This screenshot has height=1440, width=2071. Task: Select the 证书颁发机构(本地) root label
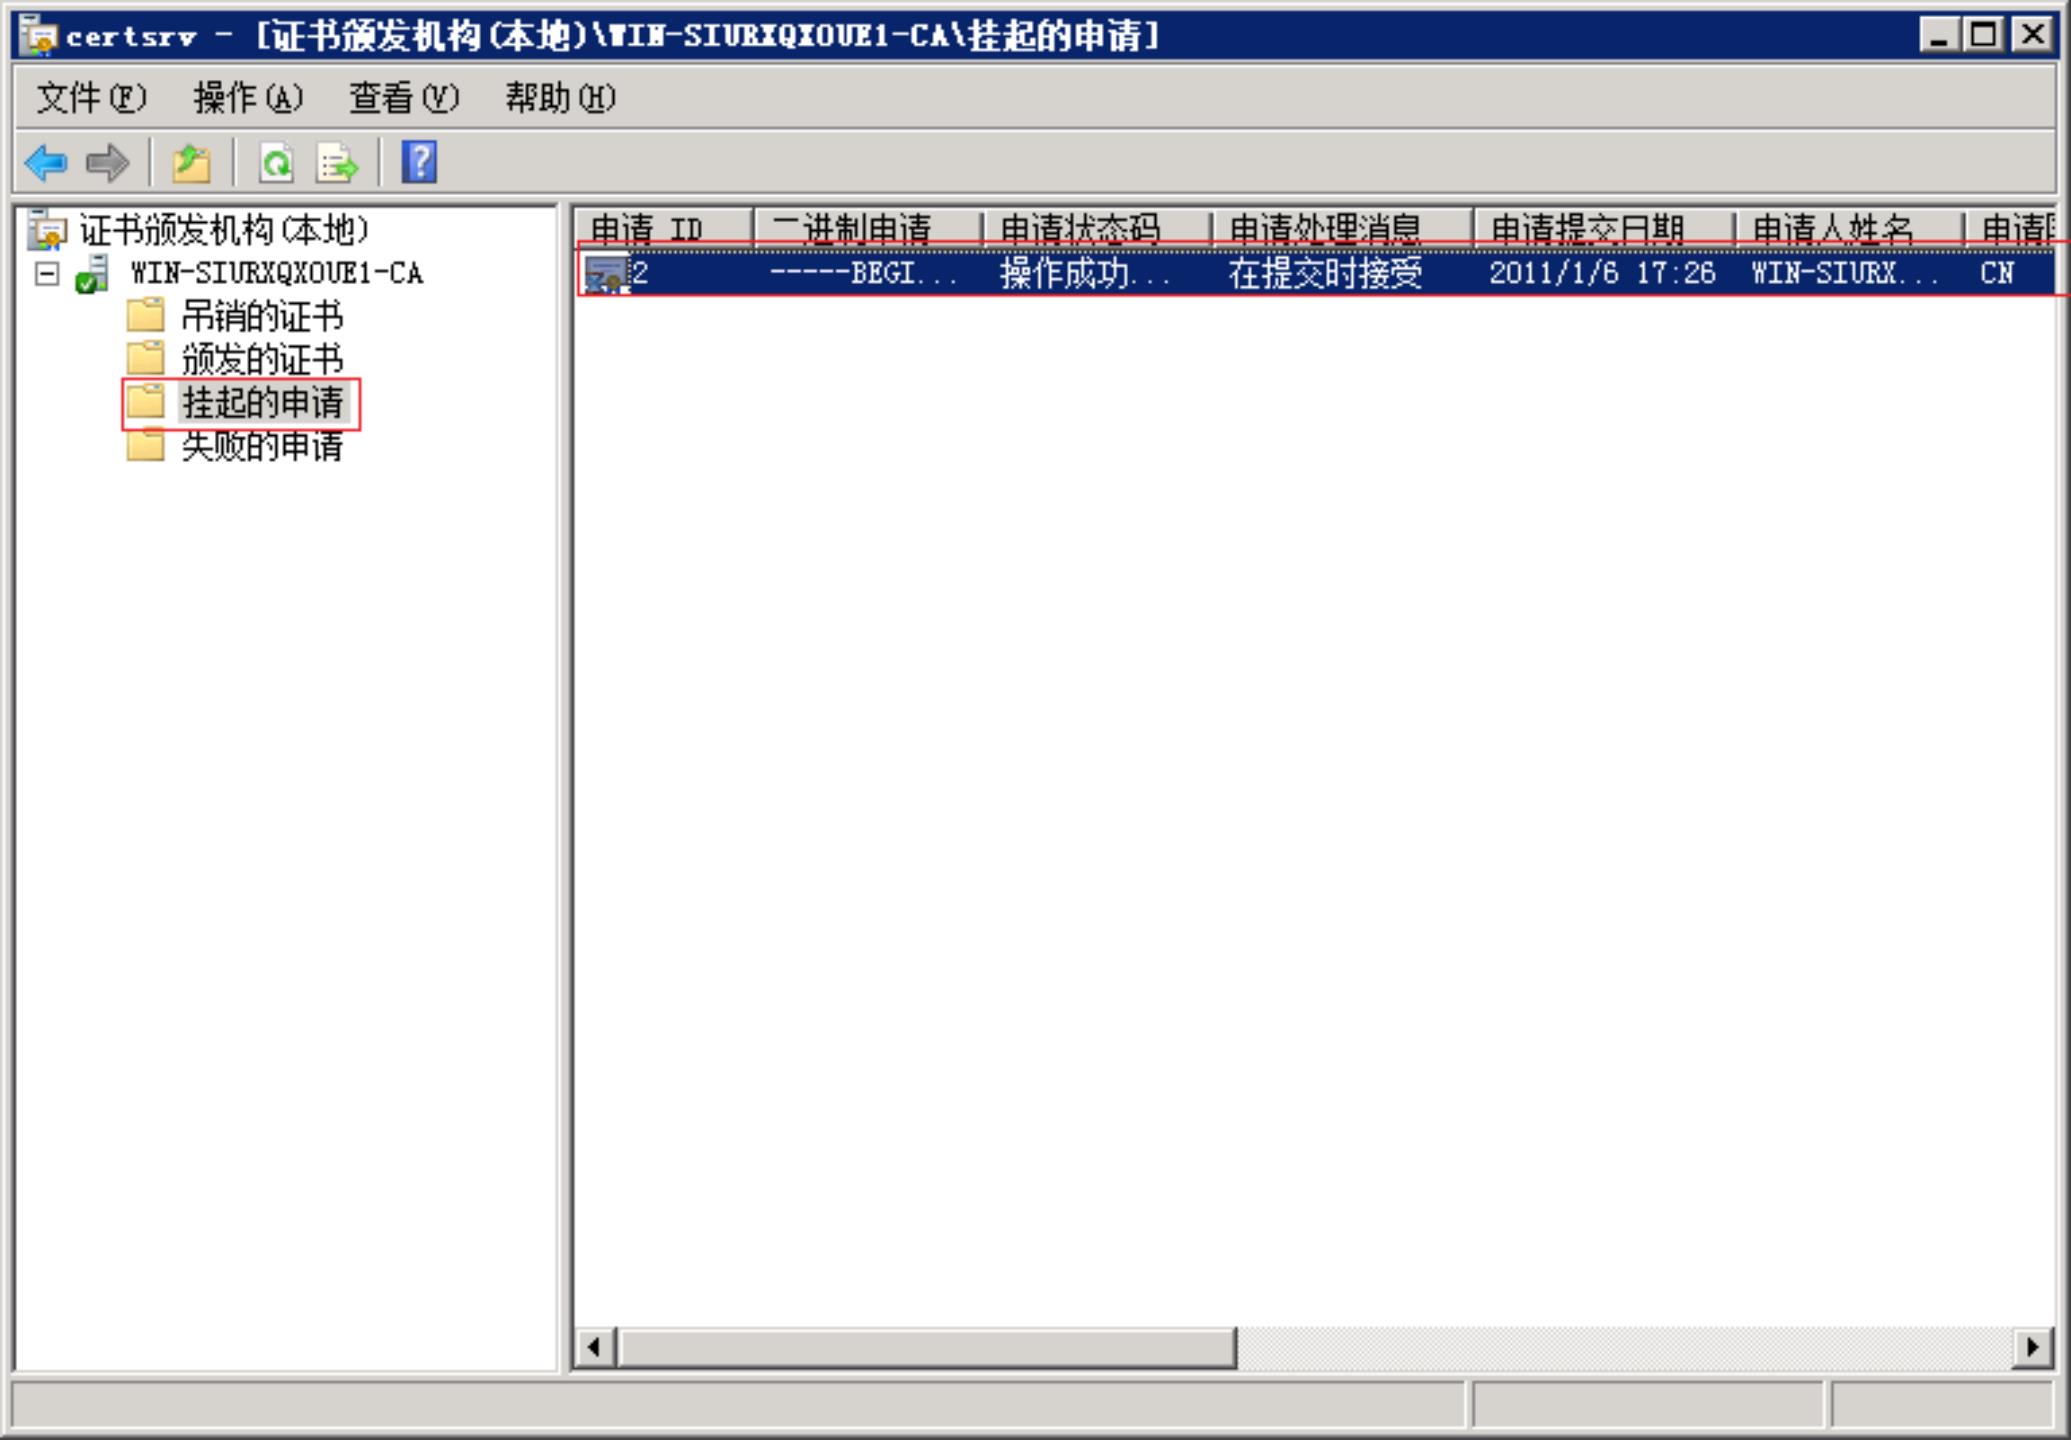[x=225, y=230]
